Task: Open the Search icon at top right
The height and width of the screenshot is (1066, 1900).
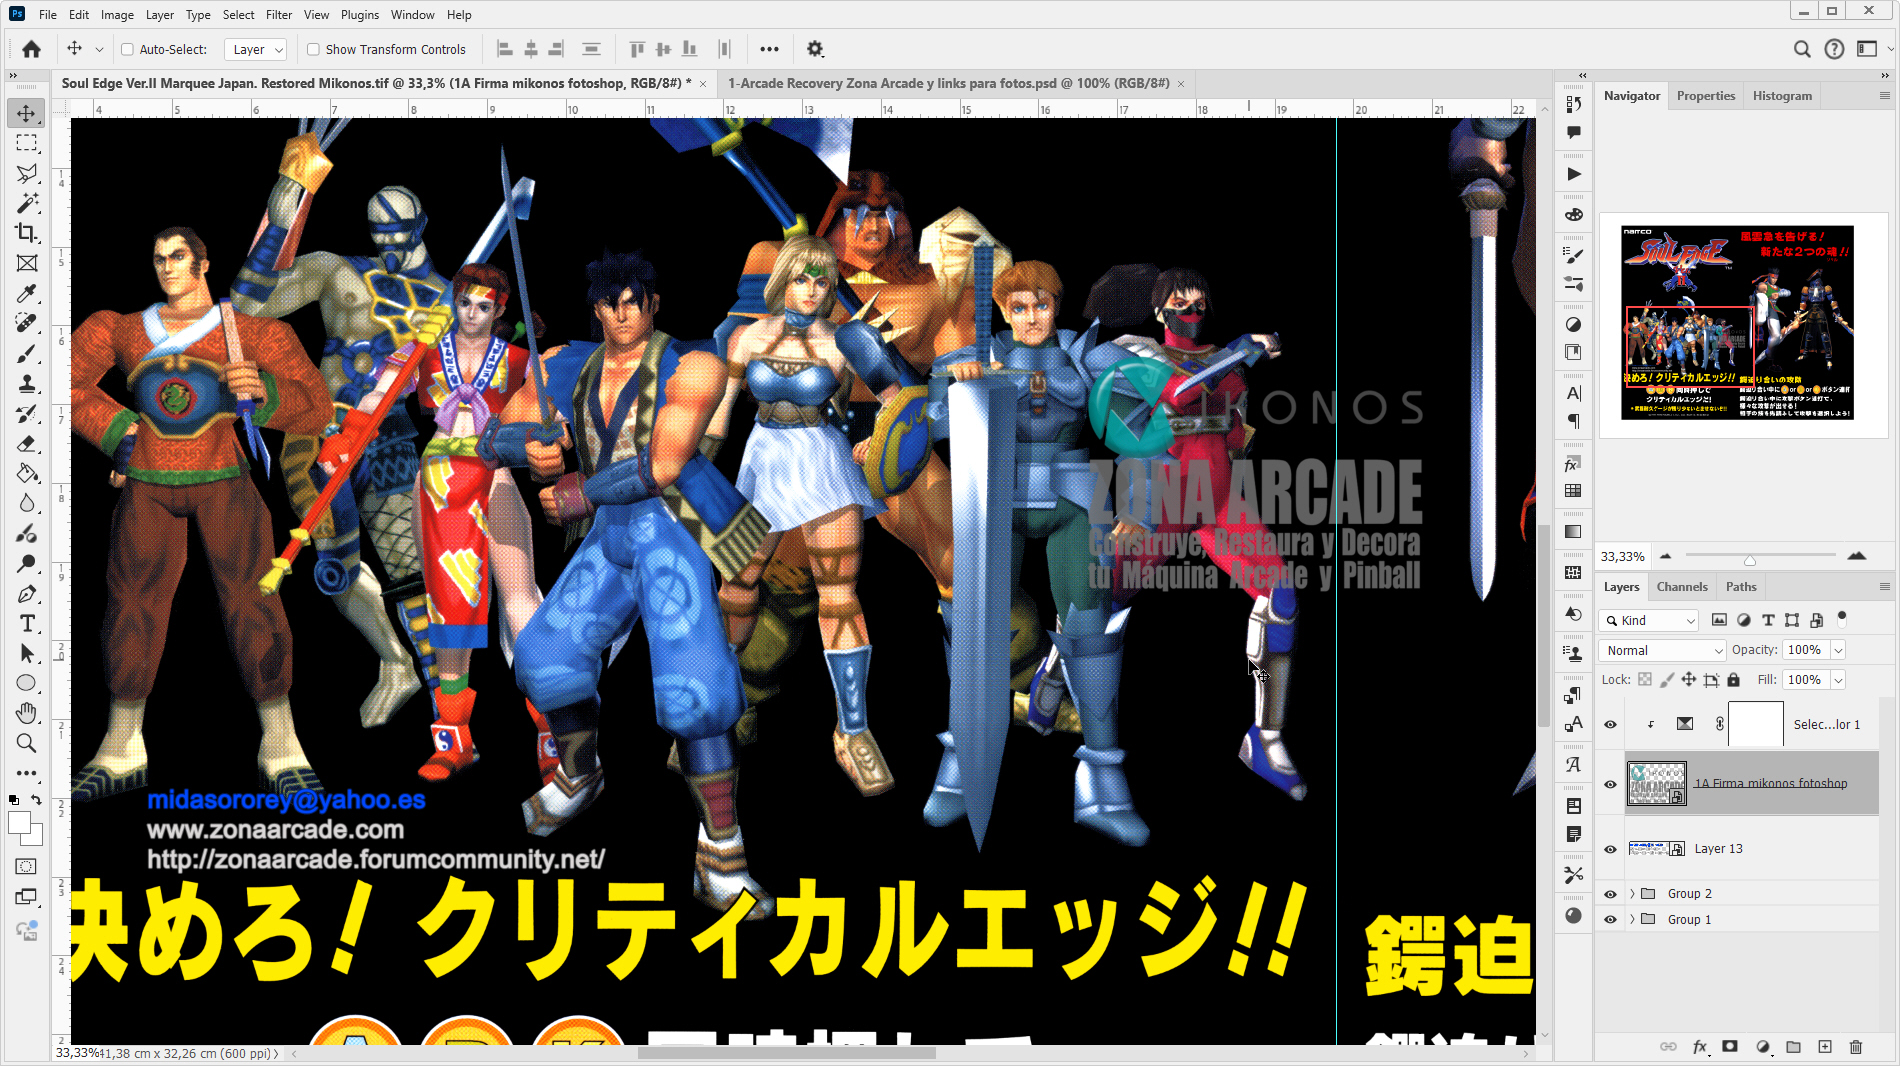Action: coord(1802,49)
